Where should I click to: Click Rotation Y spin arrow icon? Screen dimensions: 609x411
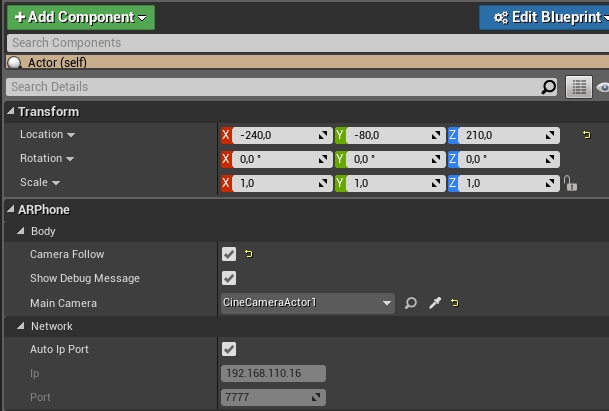(x=436, y=159)
